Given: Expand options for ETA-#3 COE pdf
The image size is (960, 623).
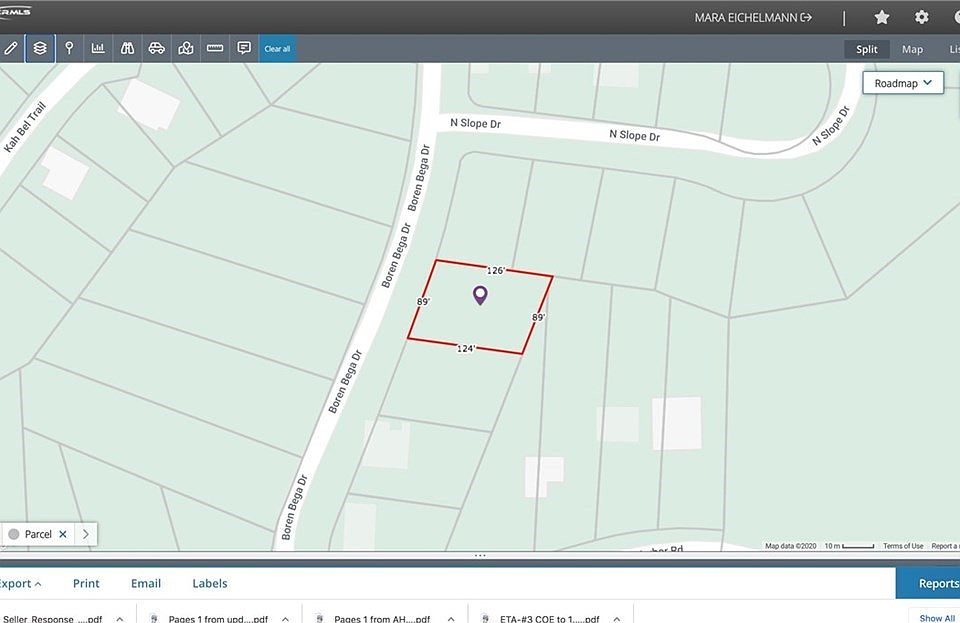Looking at the screenshot, I should pyautogui.click(x=617, y=619).
